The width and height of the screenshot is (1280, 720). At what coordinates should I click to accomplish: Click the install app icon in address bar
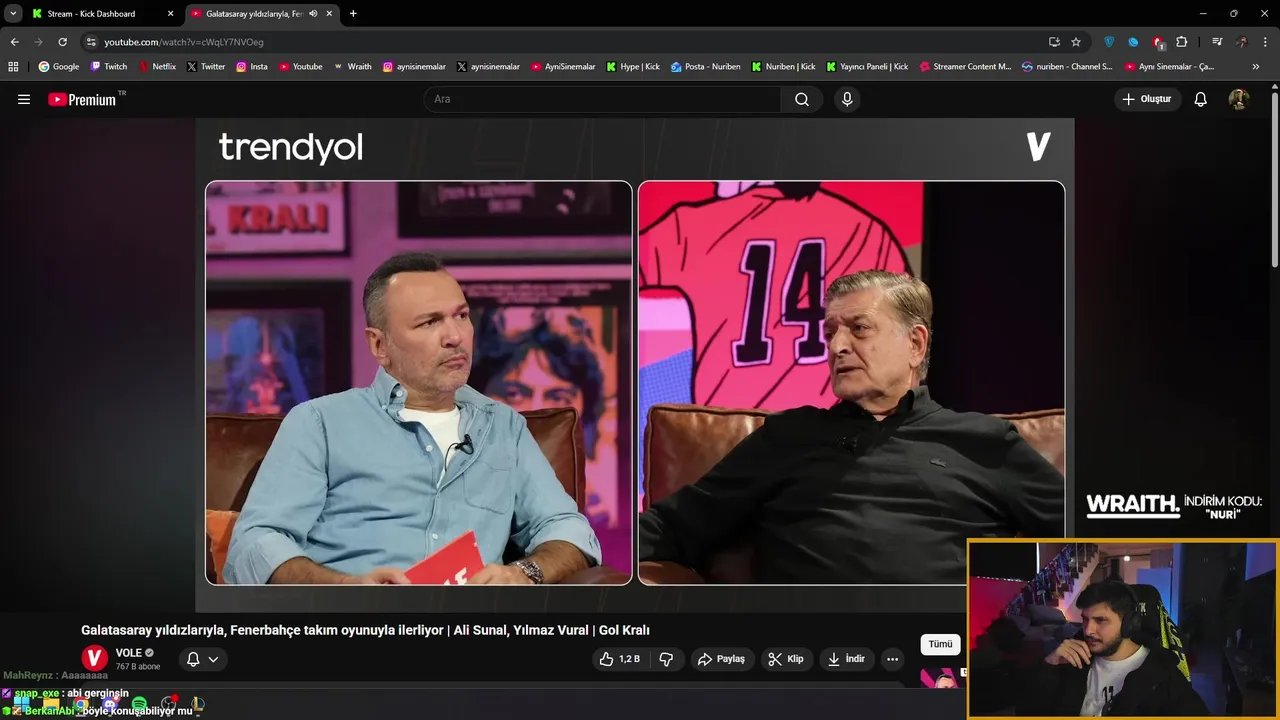coord(1054,42)
